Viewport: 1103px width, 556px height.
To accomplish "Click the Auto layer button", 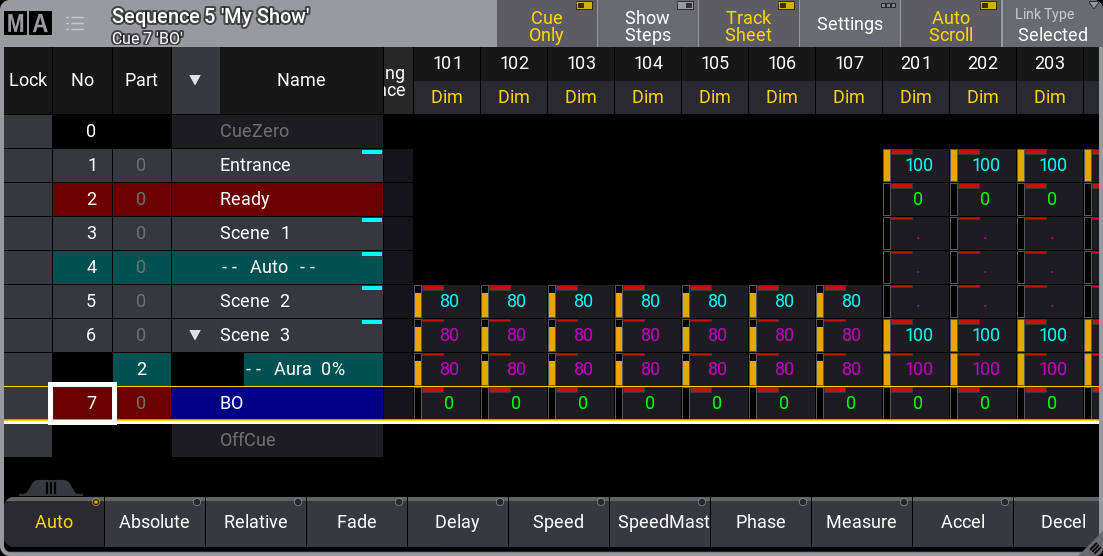I will click(54, 522).
